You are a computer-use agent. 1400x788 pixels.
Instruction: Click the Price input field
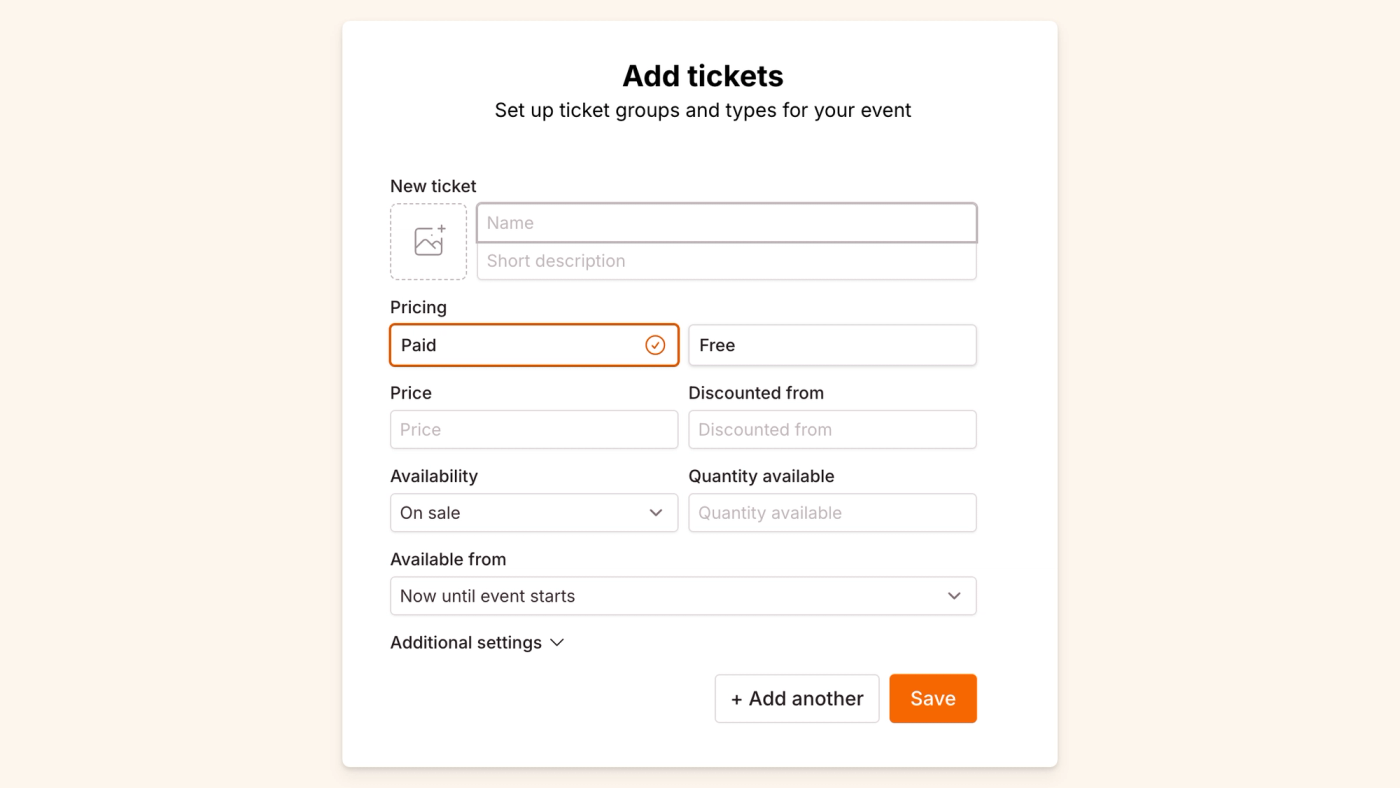533,430
